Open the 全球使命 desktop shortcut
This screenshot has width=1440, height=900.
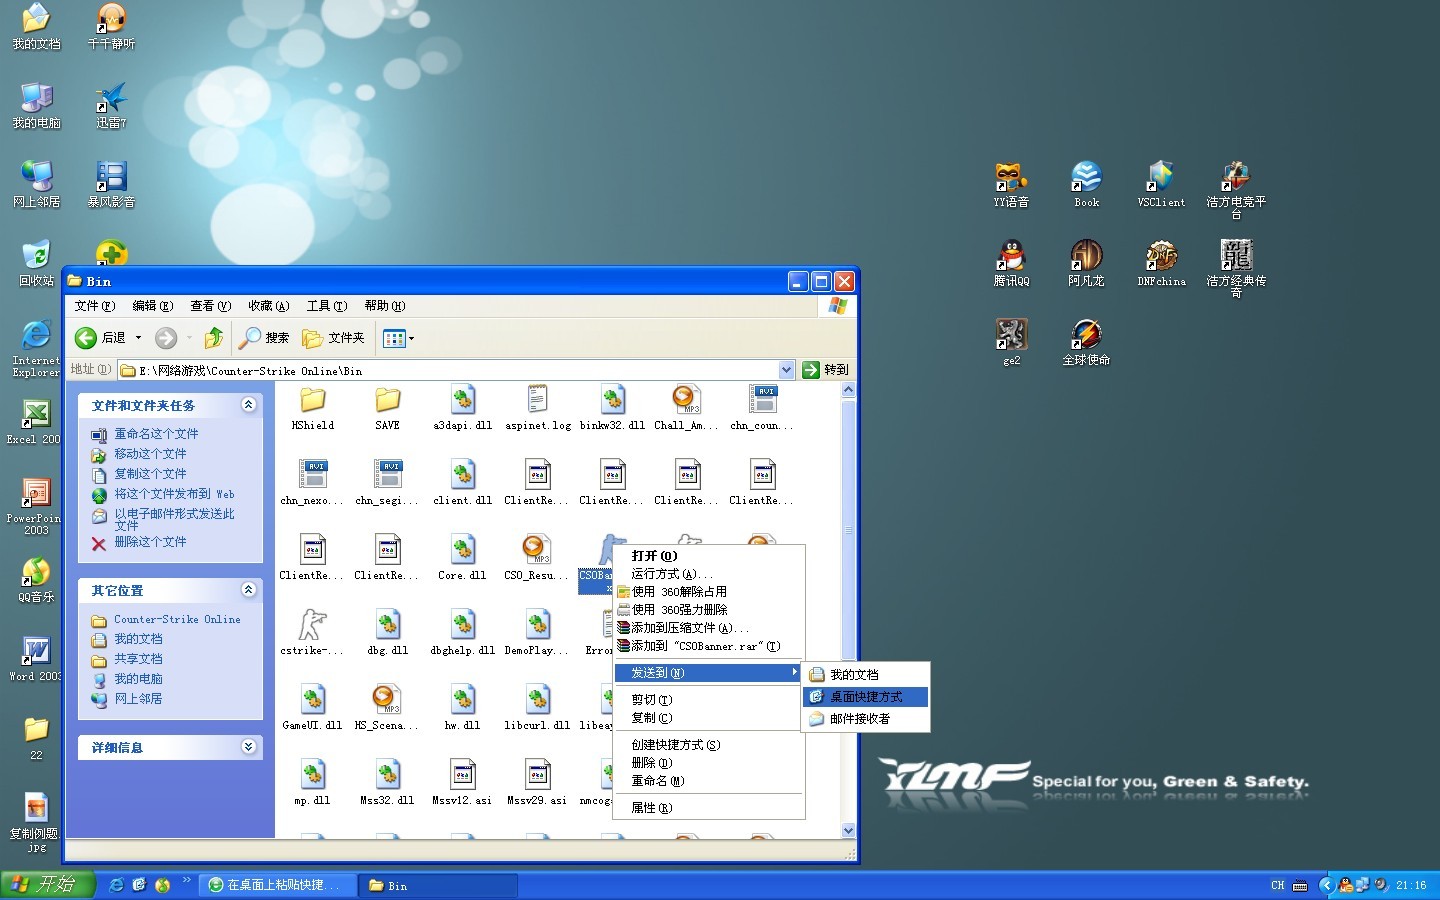pyautogui.click(x=1086, y=342)
